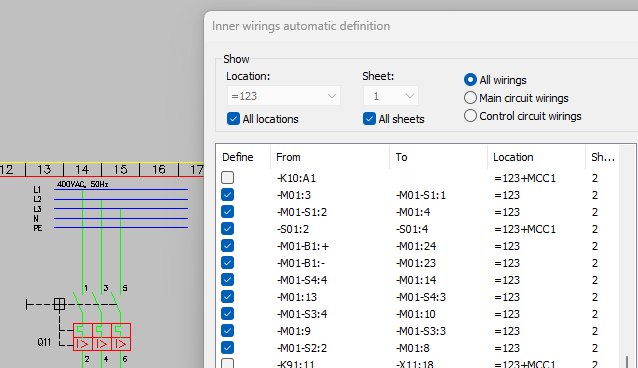This screenshot has width=638, height=368.
Task: Sort list by the From column header
Action: click(330, 157)
